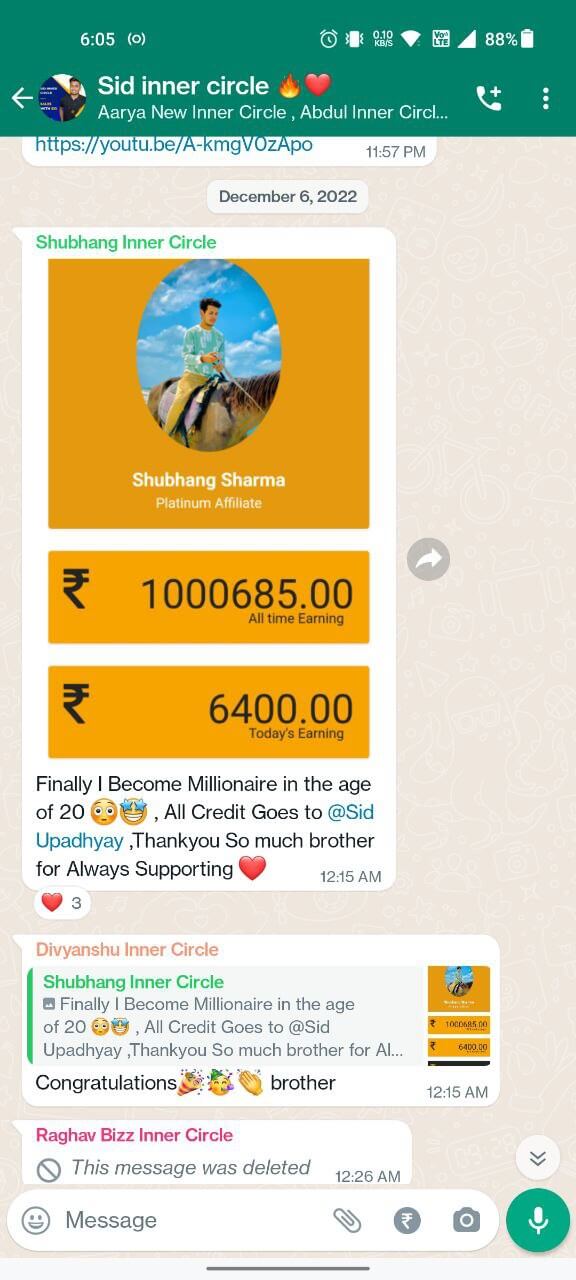Open the emoji picker in message bar

click(36, 1220)
